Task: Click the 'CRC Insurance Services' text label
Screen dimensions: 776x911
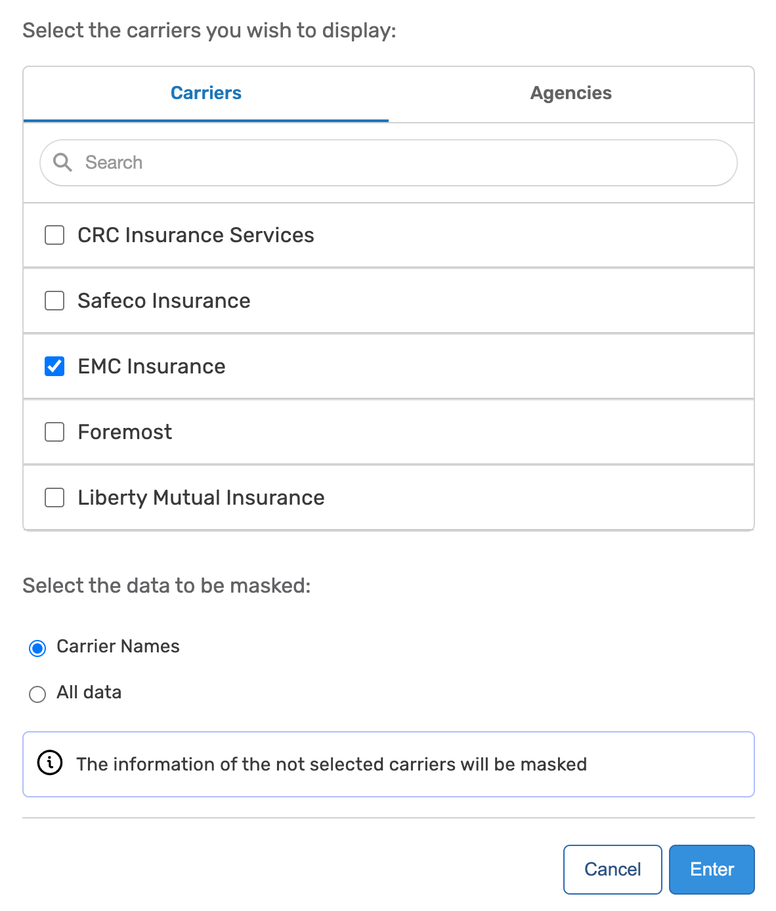Action: 196,236
